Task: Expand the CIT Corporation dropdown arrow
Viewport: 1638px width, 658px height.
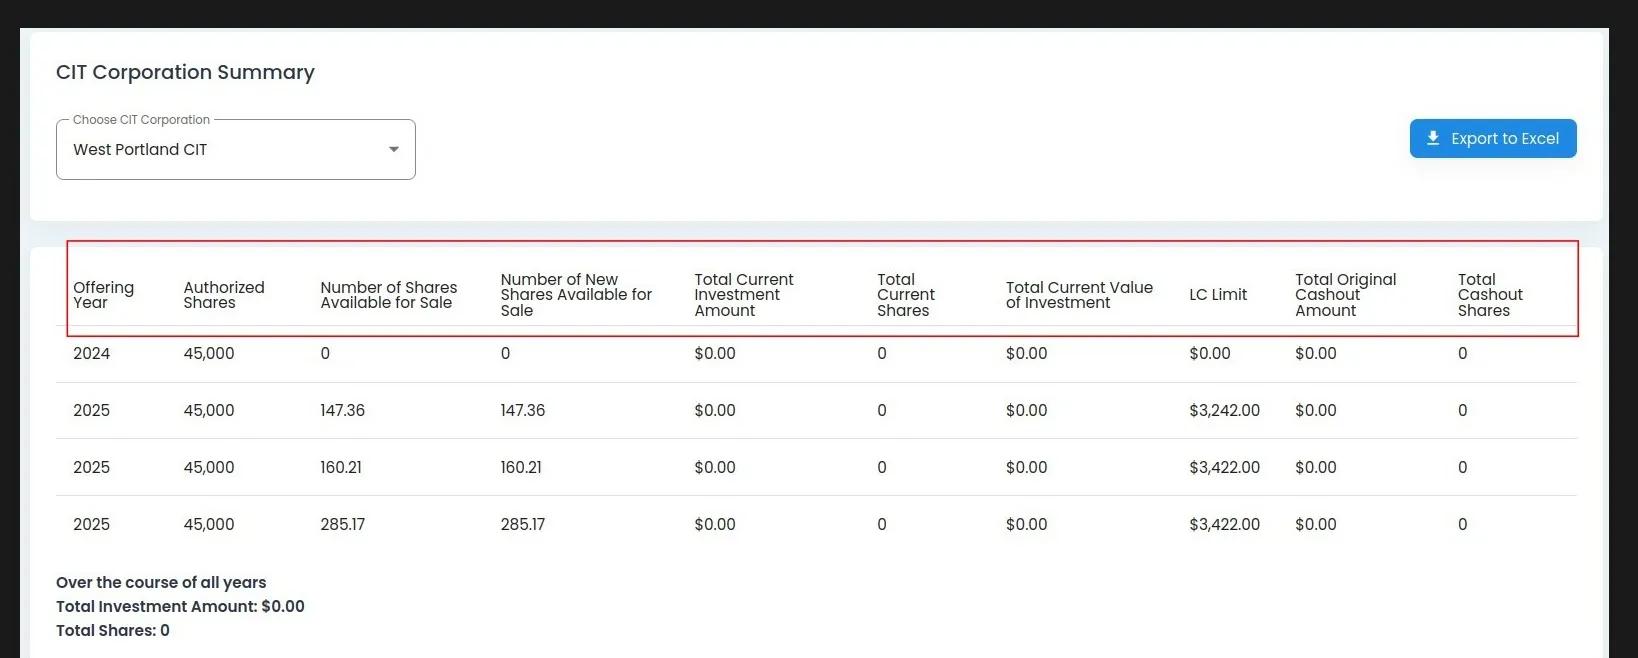Action: tap(394, 150)
